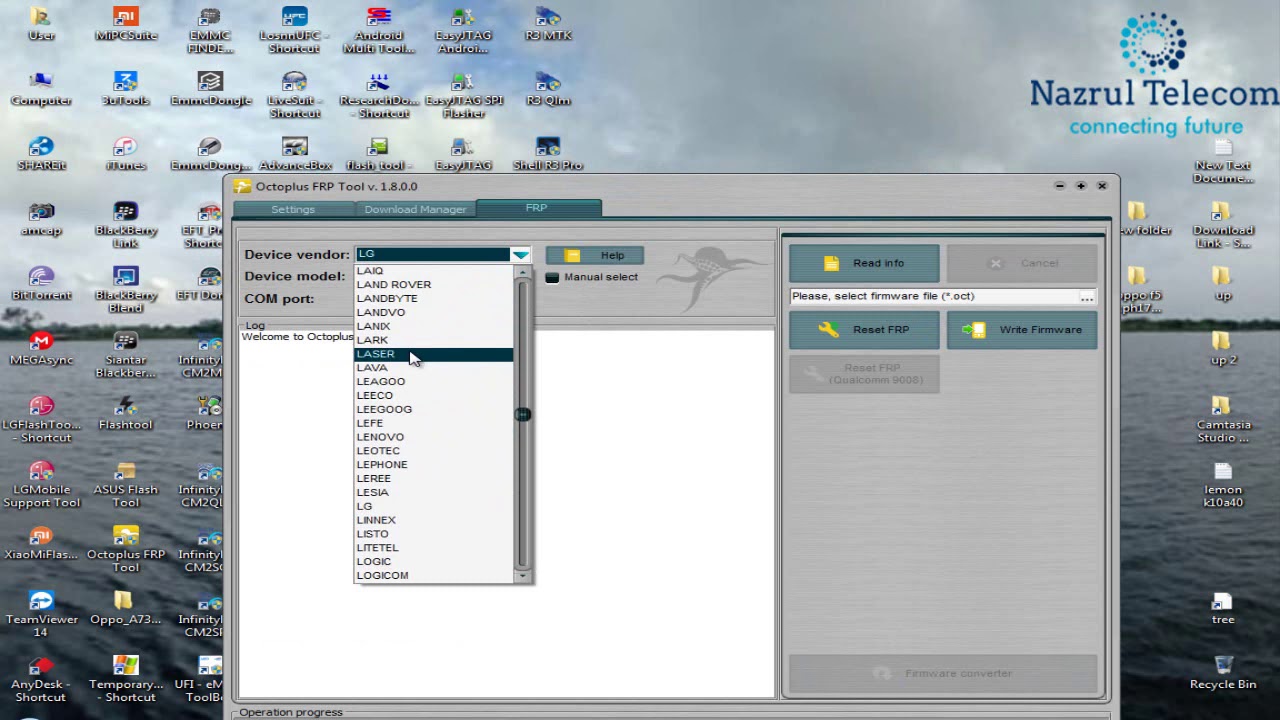Select LAND ROVER vendor entry
1280x720 pixels.
pos(434,285)
